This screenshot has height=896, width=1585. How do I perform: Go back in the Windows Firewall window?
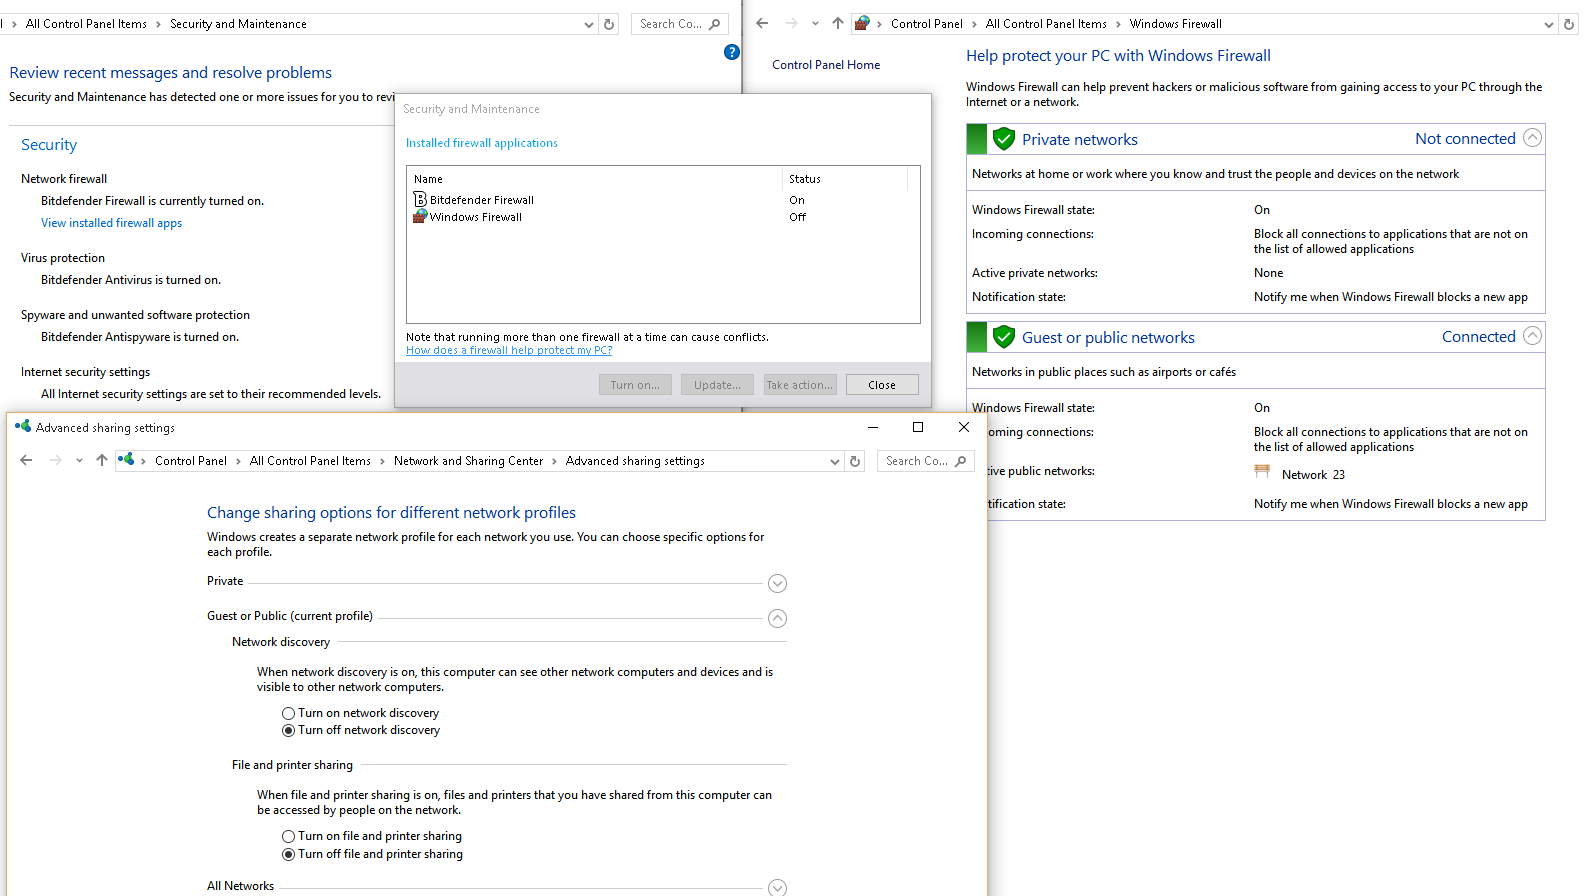coord(763,24)
